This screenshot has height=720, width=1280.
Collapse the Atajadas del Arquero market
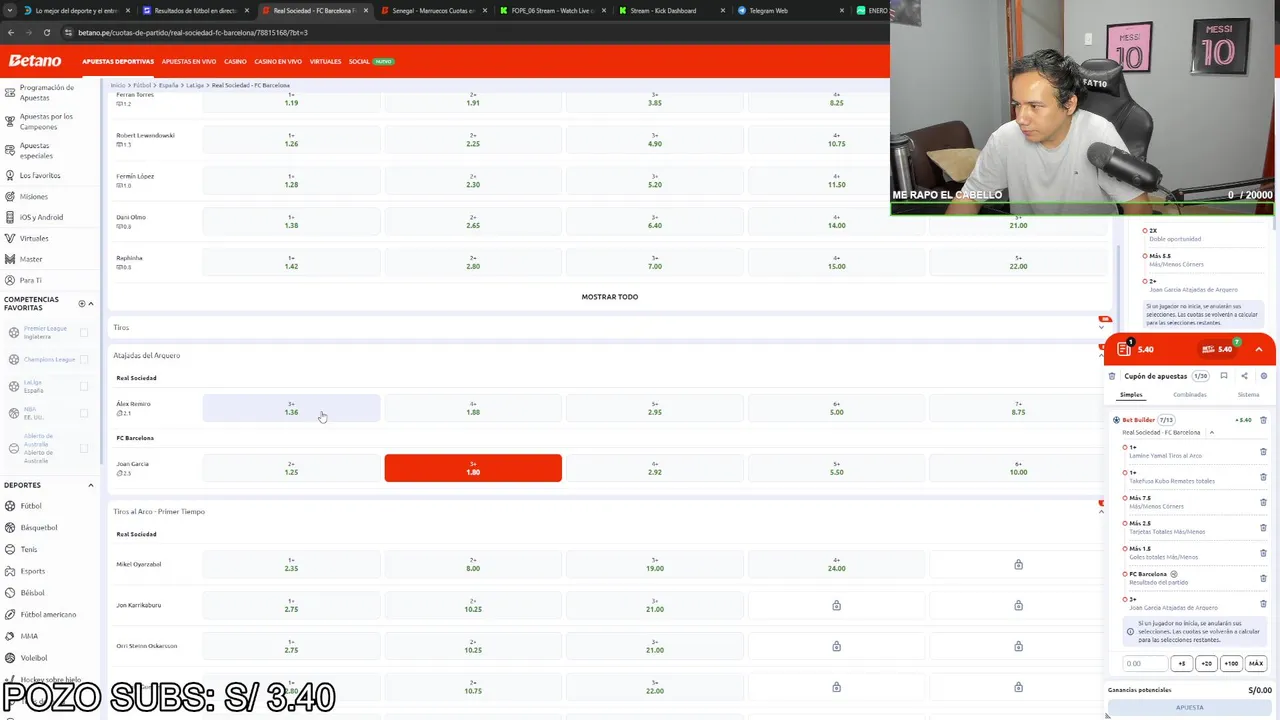pyautogui.click(x=1101, y=355)
